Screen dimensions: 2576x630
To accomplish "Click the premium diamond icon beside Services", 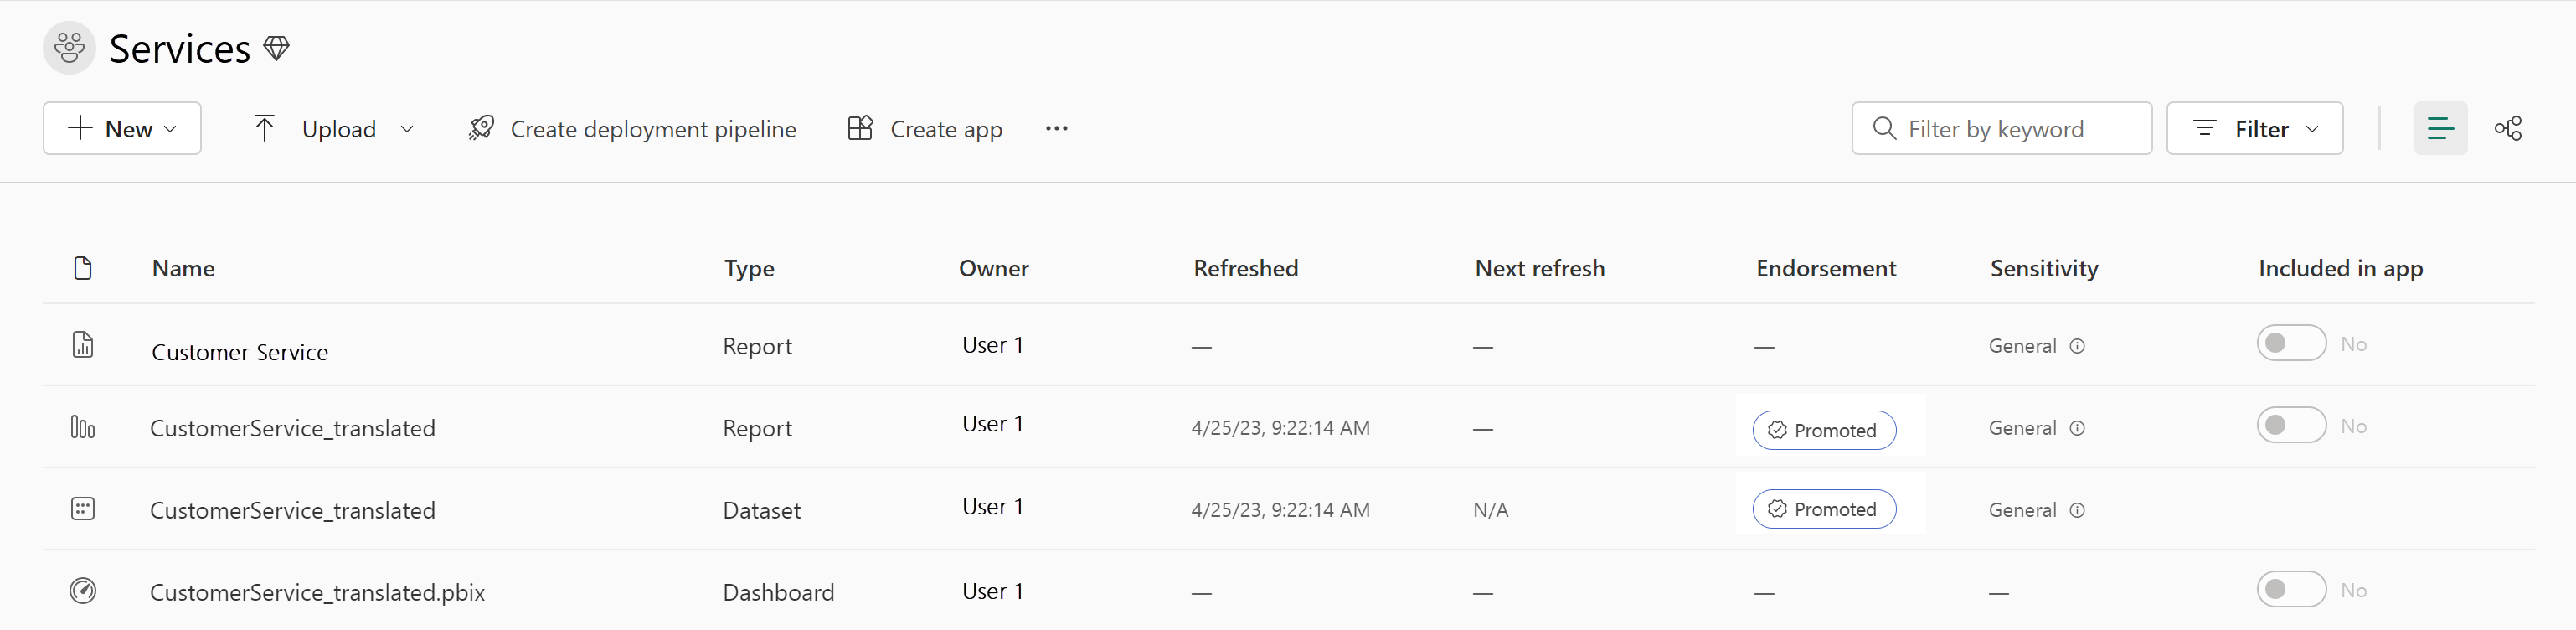I will click(277, 48).
